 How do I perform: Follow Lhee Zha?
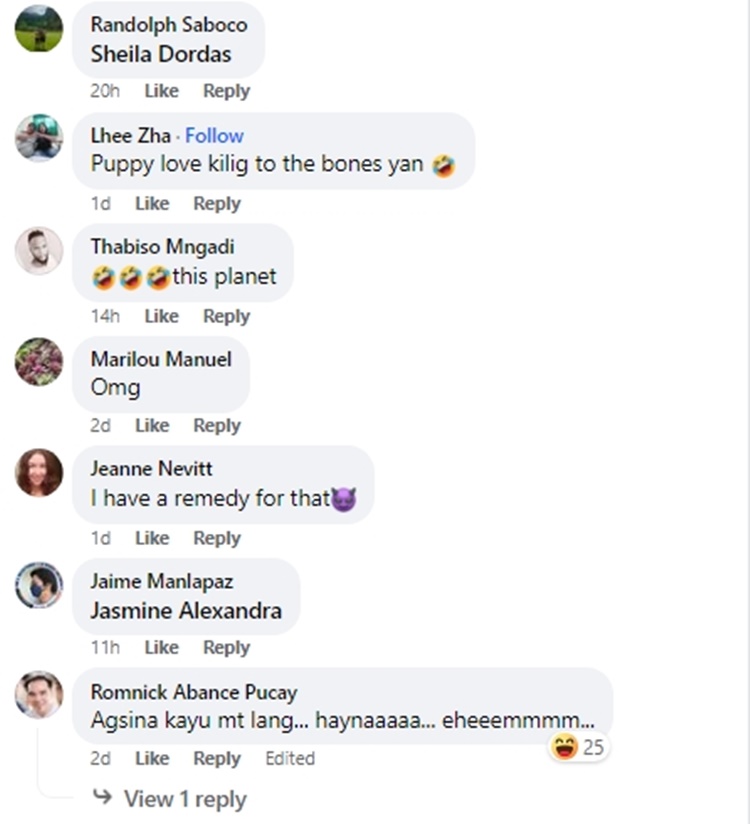214,136
